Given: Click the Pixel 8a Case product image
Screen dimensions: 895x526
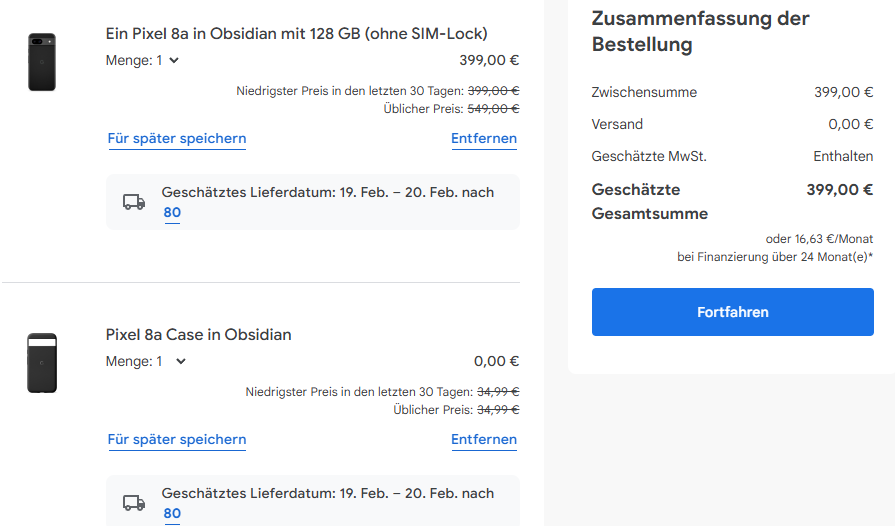Looking at the screenshot, I should (42, 362).
